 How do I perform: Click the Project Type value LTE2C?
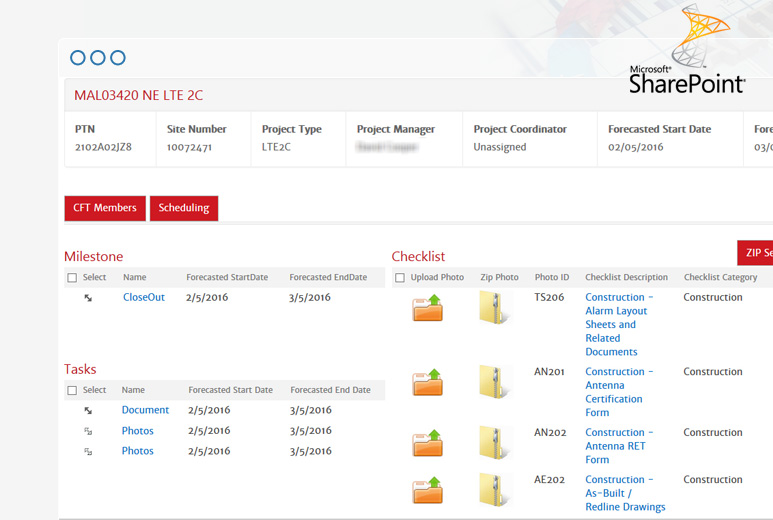coord(276,147)
